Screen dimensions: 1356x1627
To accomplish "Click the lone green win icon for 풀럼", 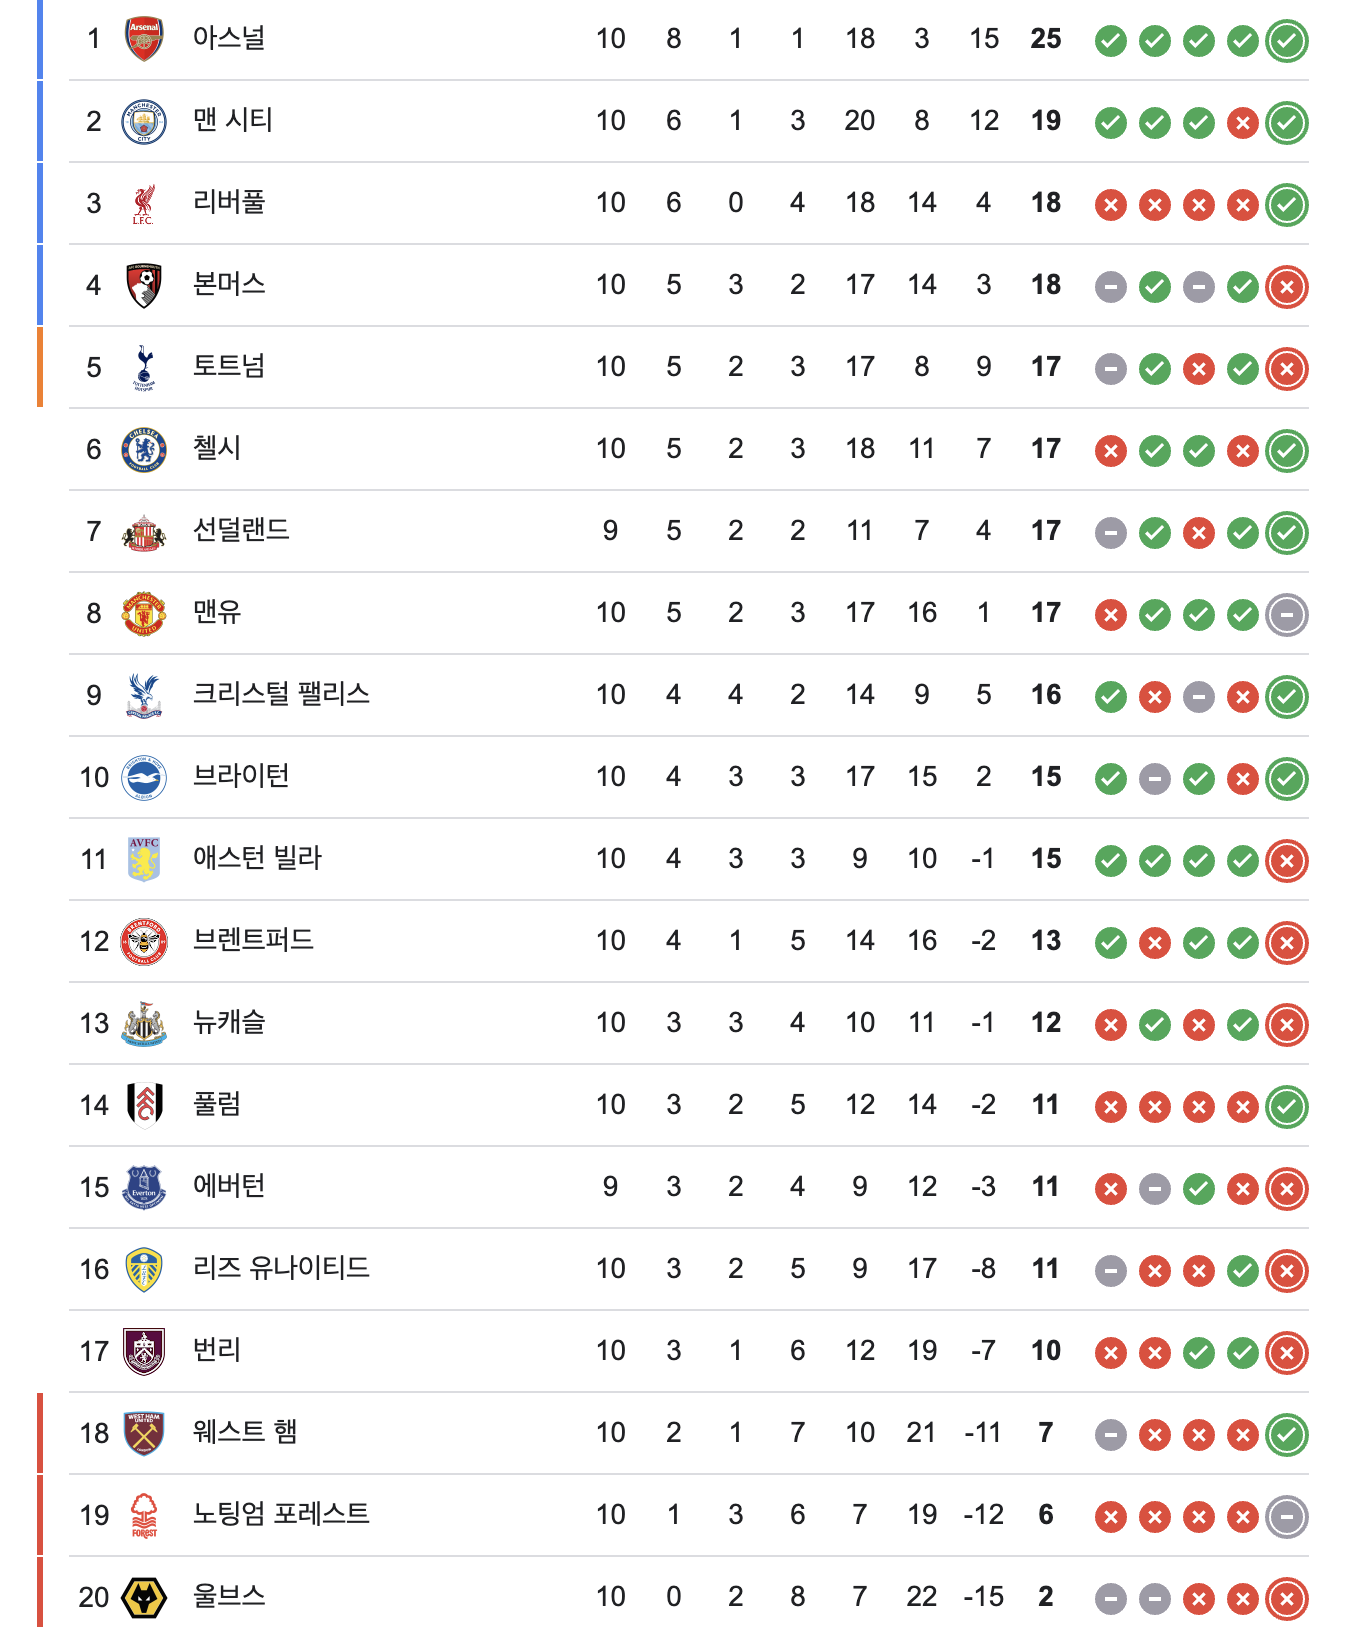I will pyautogui.click(x=1286, y=1107).
